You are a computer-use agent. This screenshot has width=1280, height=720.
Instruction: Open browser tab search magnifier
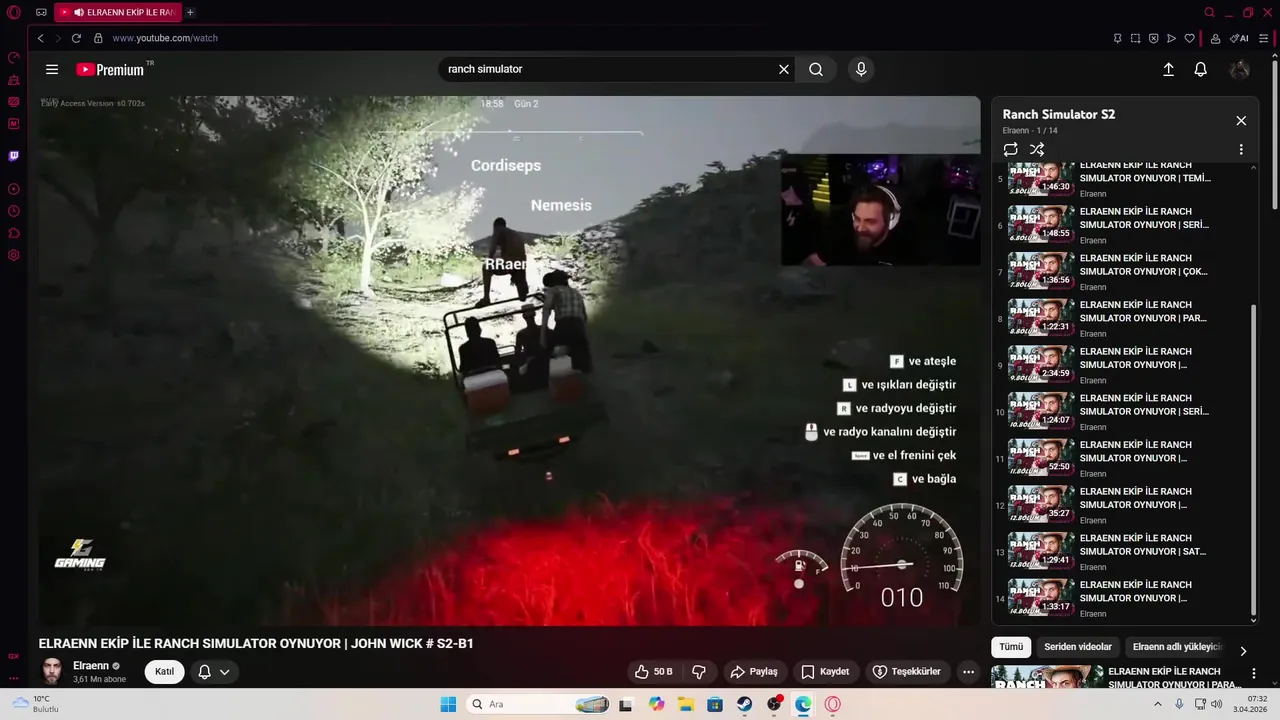[x=1209, y=12]
